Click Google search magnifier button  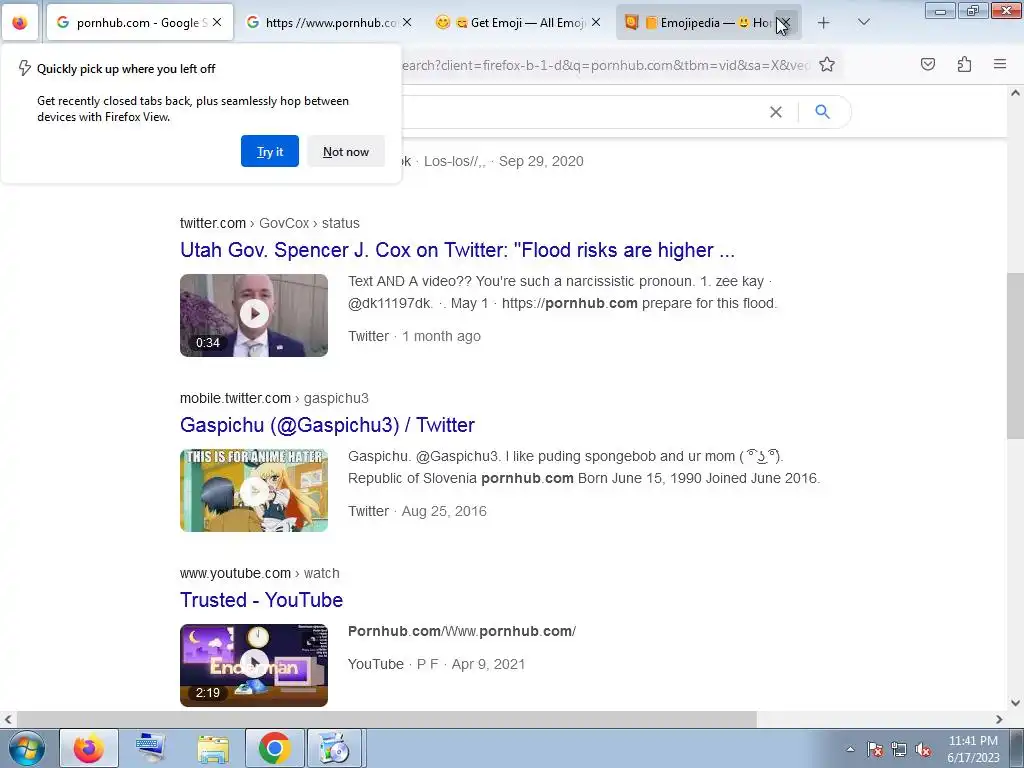point(822,112)
